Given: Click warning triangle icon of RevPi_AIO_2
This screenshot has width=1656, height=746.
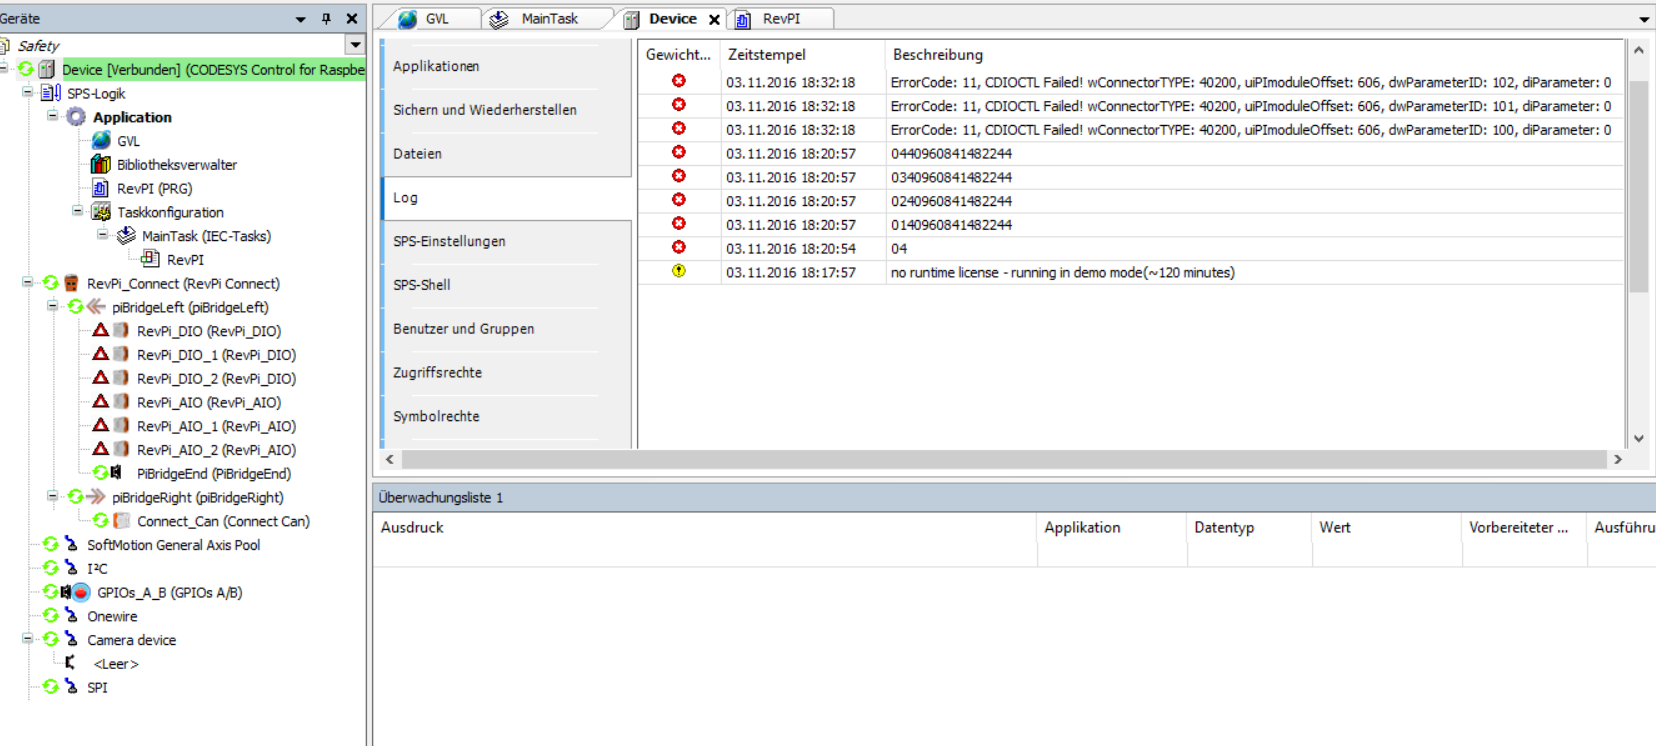Looking at the screenshot, I should (101, 449).
